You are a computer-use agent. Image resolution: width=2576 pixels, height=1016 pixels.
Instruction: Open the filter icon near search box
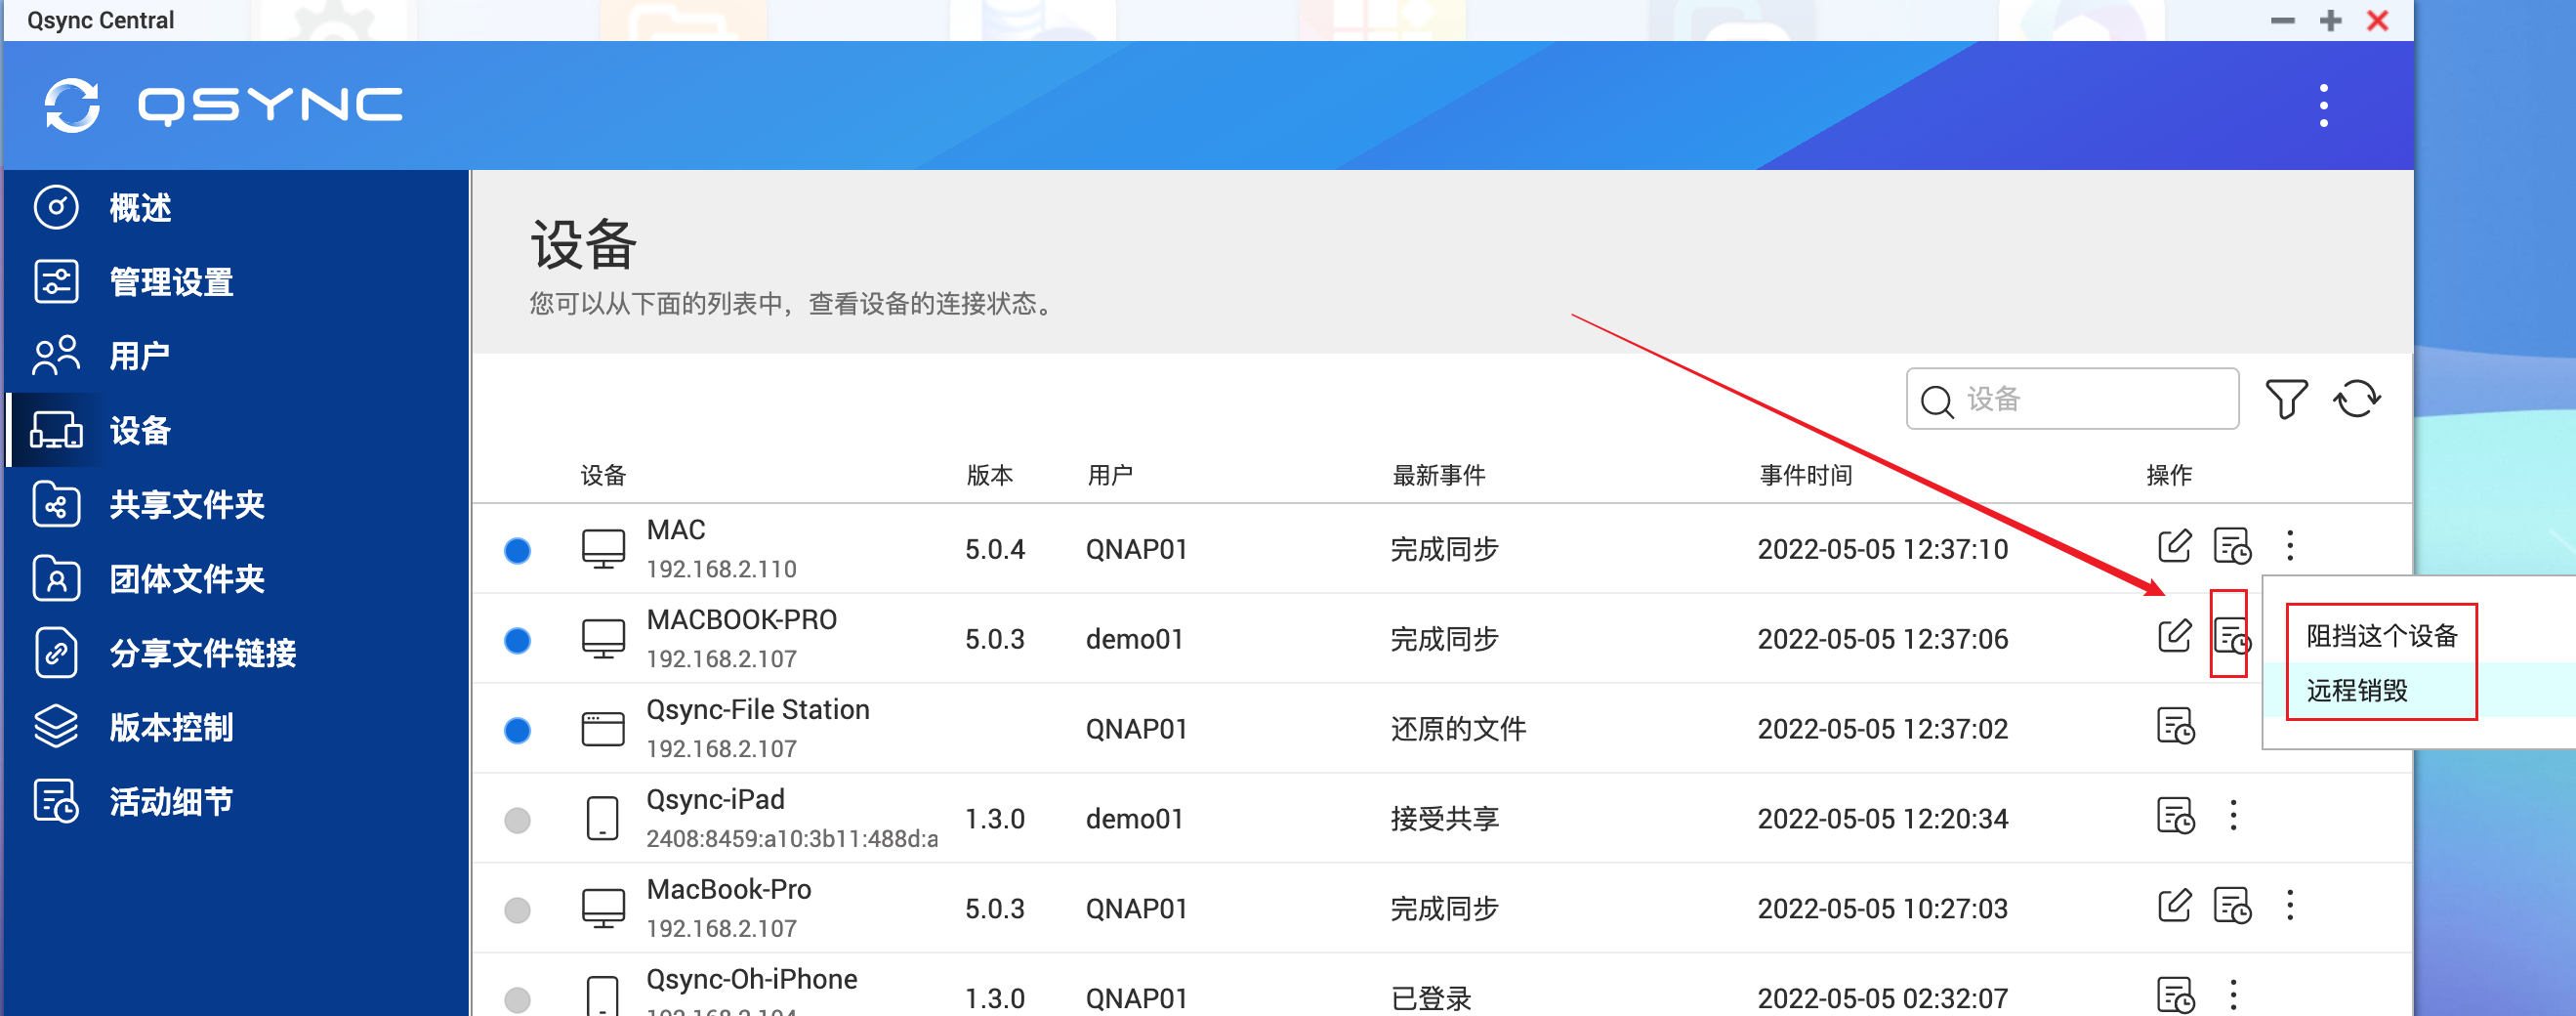2287,398
